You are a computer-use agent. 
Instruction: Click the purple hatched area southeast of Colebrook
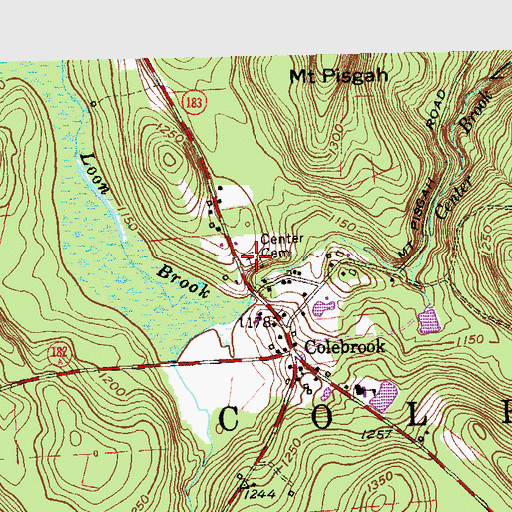click(384, 396)
